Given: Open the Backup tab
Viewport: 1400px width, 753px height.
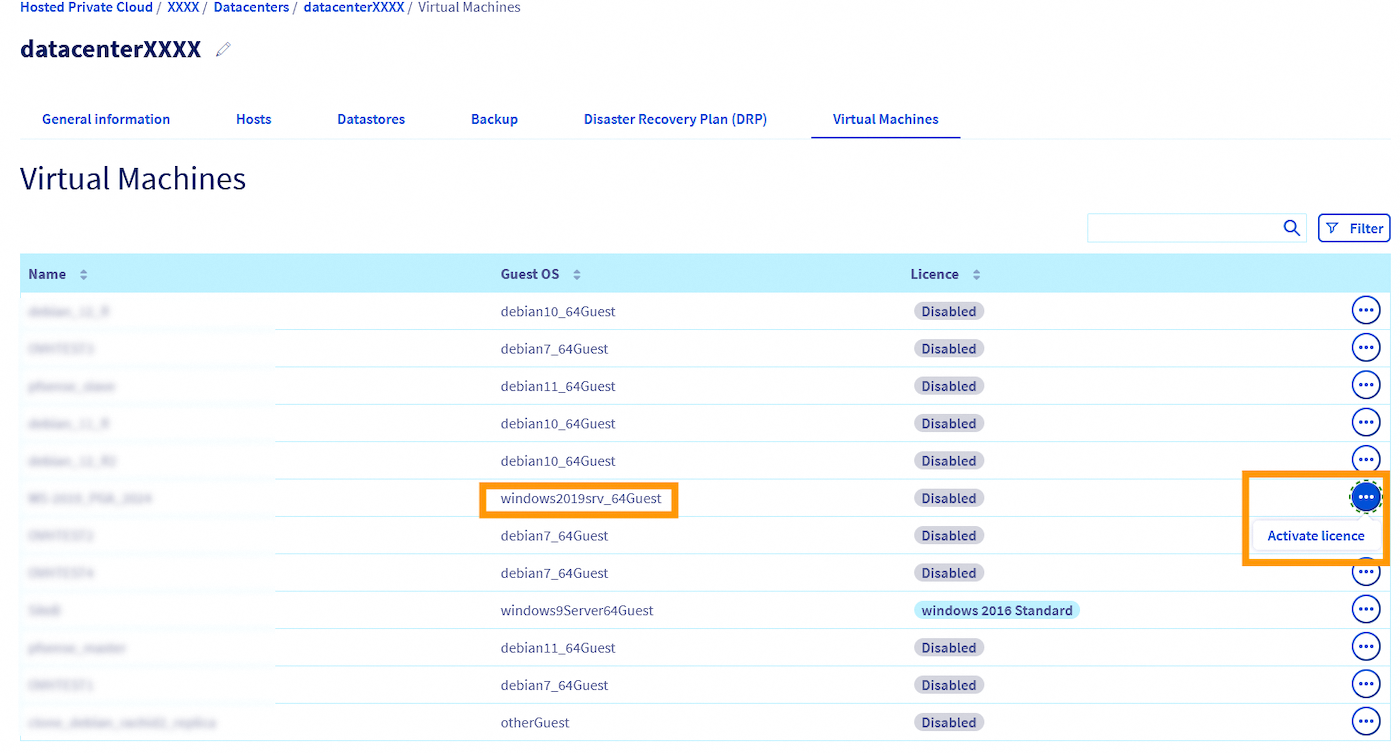Looking at the screenshot, I should tap(494, 119).
